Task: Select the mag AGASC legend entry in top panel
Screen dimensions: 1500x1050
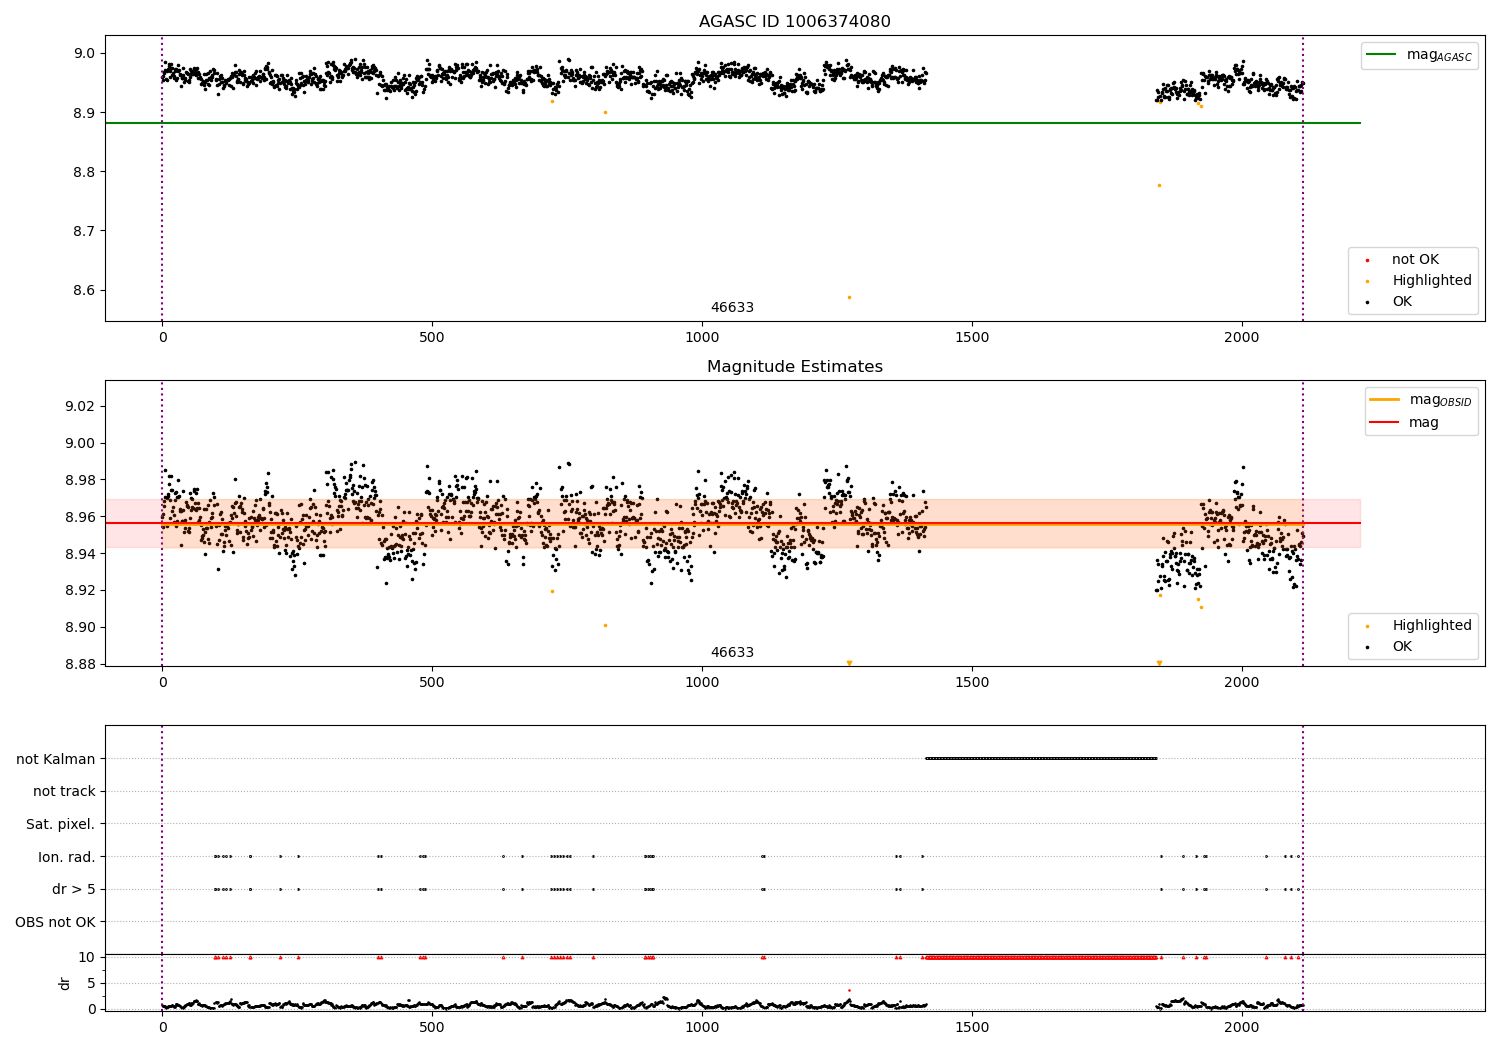Action: (1419, 55)
